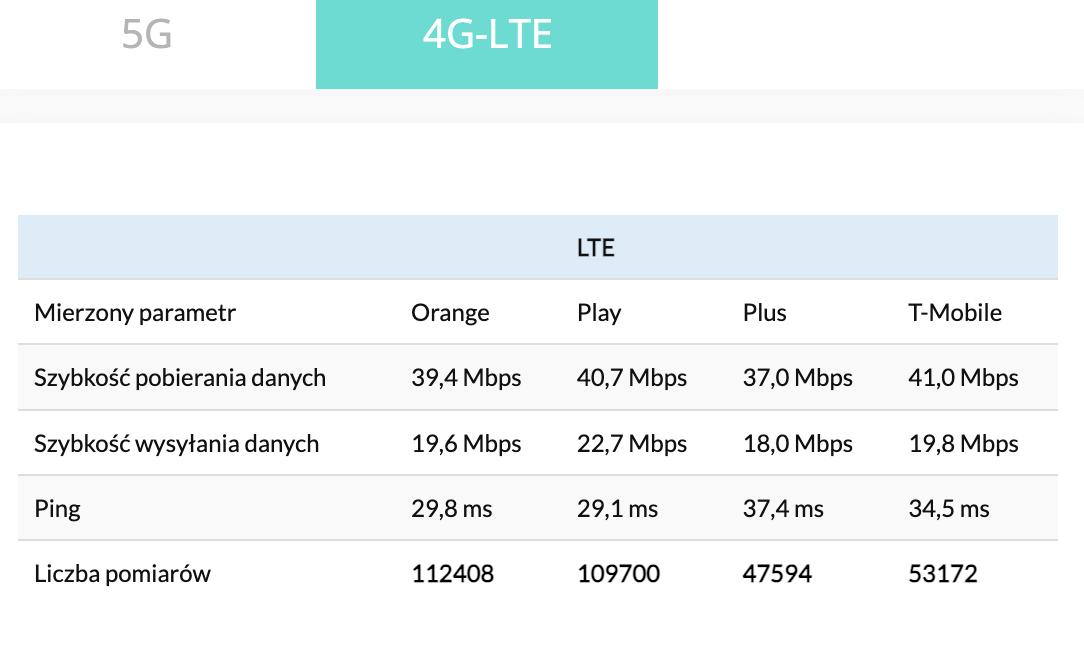The image size is (1084, 658).
Task: Click the Orange column header
Action: click(x=450, y=313)
